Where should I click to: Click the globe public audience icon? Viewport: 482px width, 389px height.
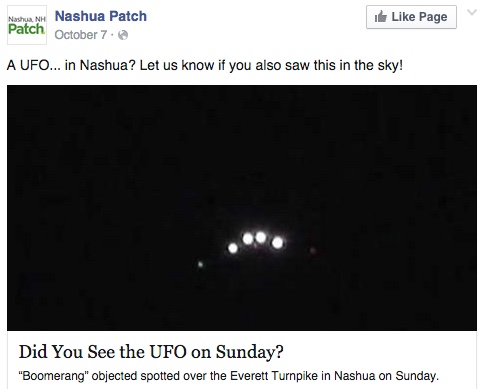pos(123,35)
